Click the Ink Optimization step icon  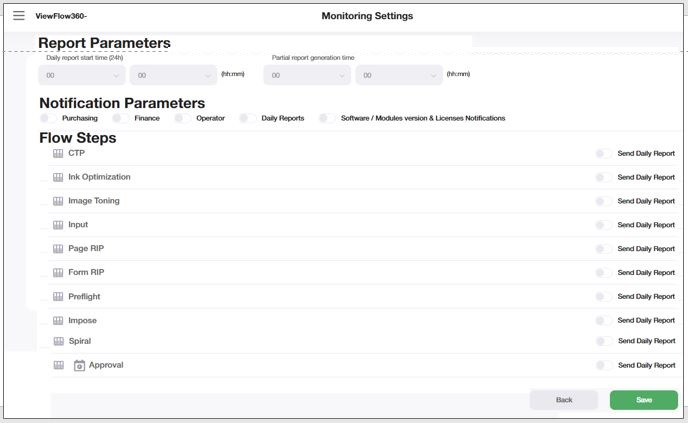[58, 177]
